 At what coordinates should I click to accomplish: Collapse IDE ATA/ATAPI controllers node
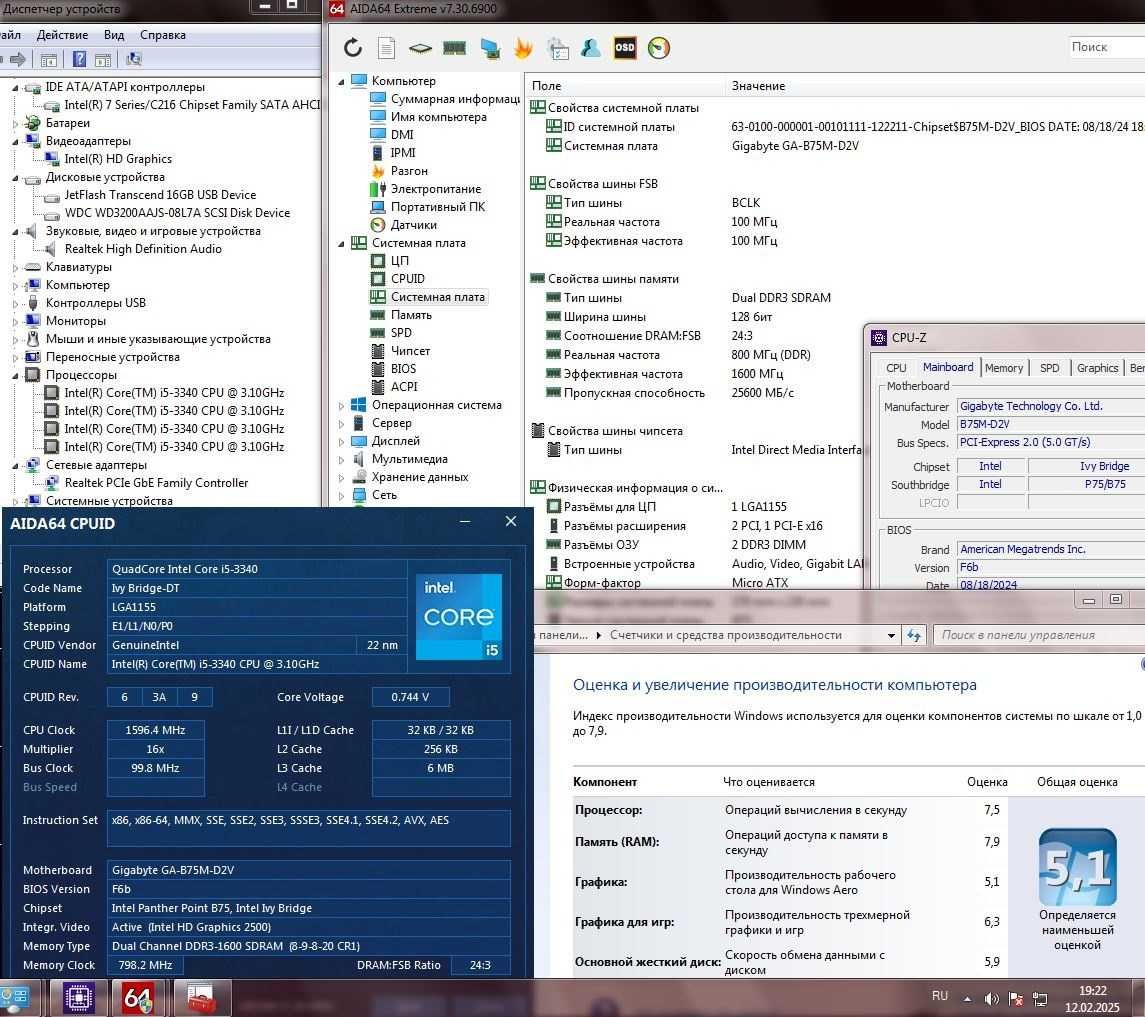click(x=15, y=88)
